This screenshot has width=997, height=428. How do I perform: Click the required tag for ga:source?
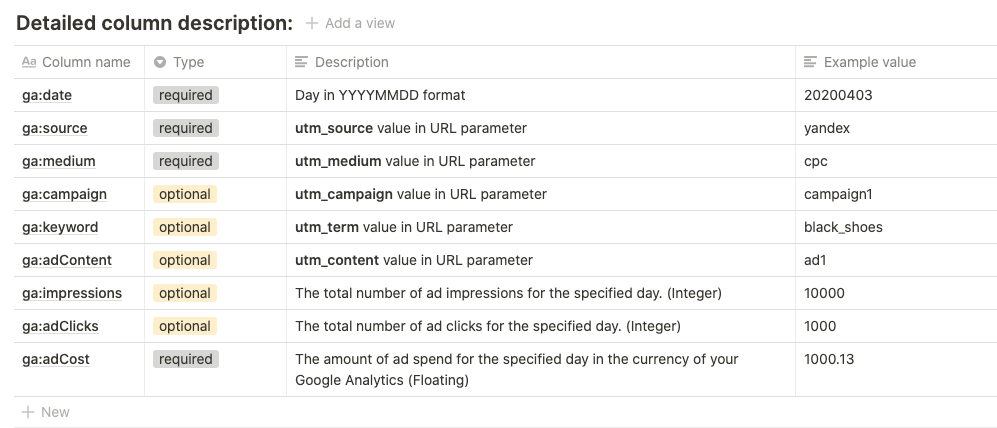point(186,128)
